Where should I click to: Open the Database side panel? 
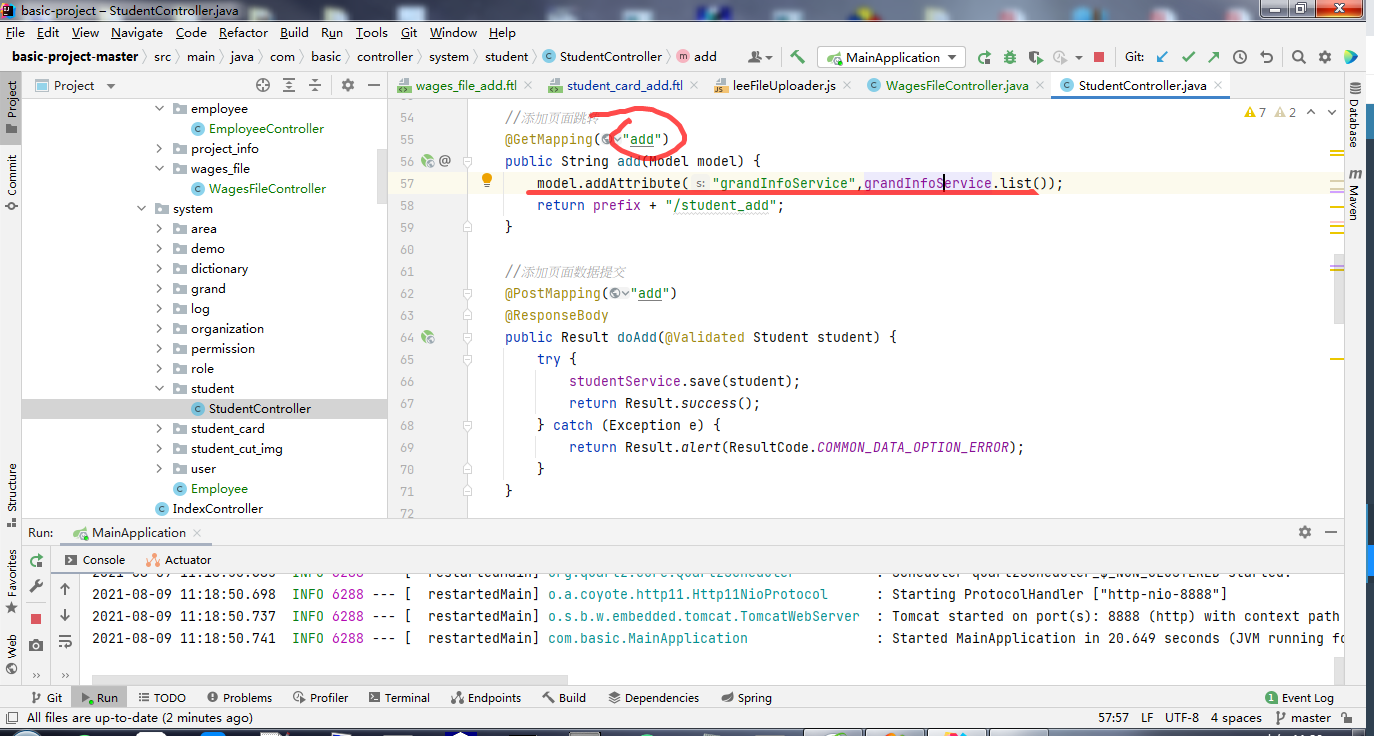coord(1353,115)
